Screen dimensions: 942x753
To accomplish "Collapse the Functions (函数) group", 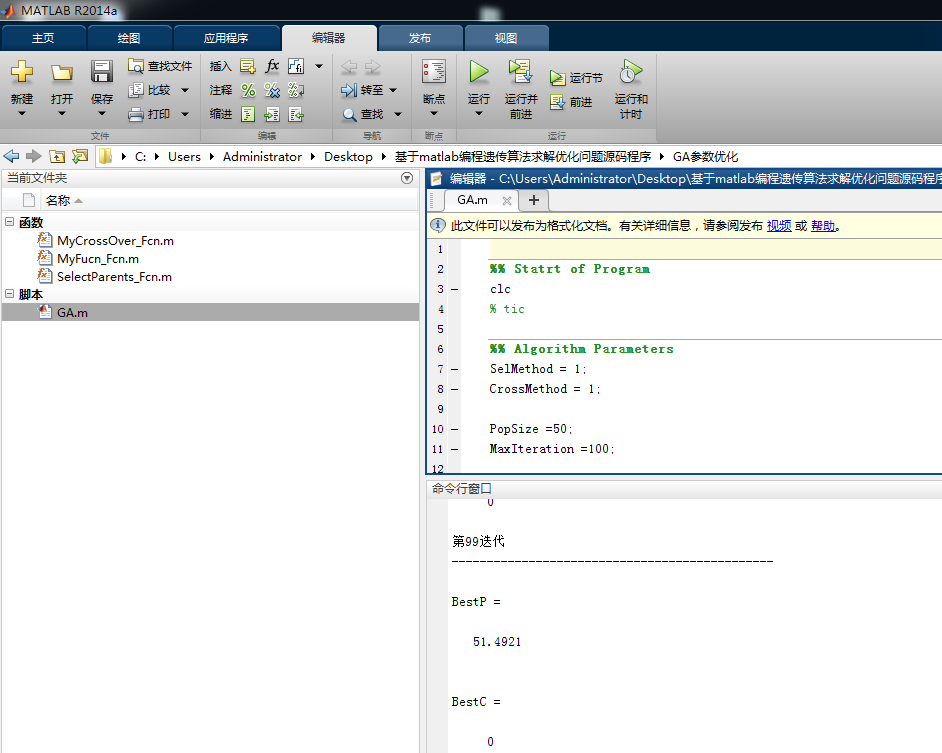I will [x=10, y=222].
